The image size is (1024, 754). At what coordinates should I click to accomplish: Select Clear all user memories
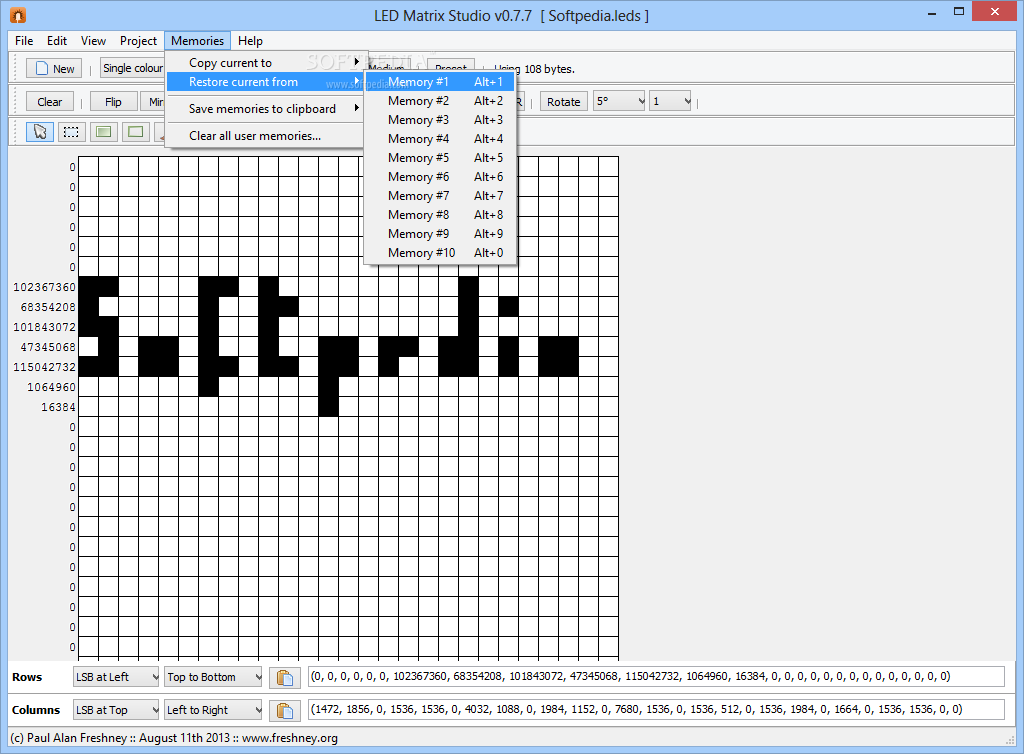(x=265, y=136)
